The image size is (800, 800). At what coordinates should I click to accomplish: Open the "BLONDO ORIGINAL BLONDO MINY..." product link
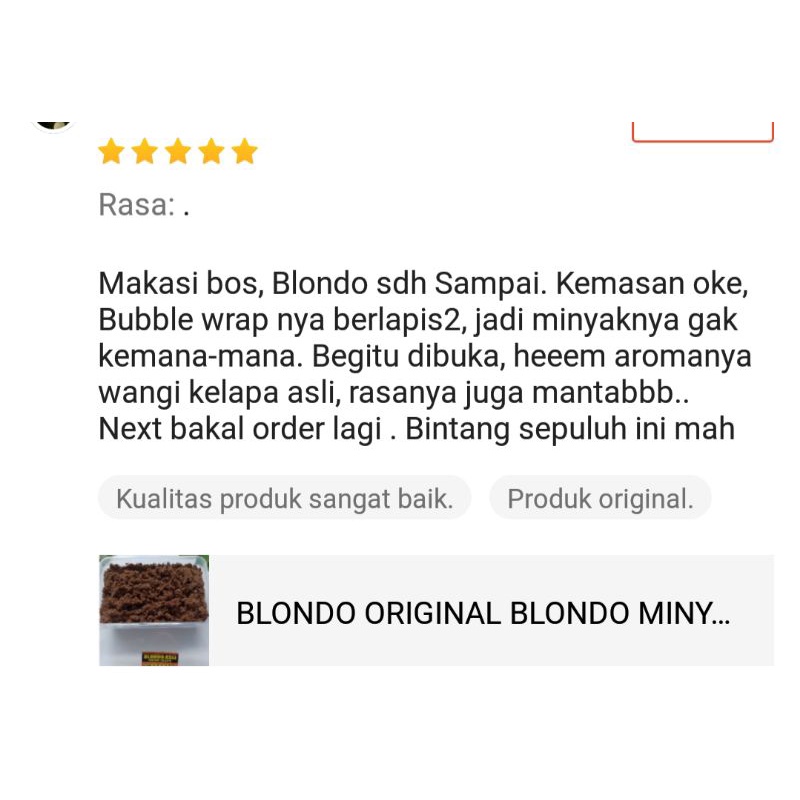[483, 613]
